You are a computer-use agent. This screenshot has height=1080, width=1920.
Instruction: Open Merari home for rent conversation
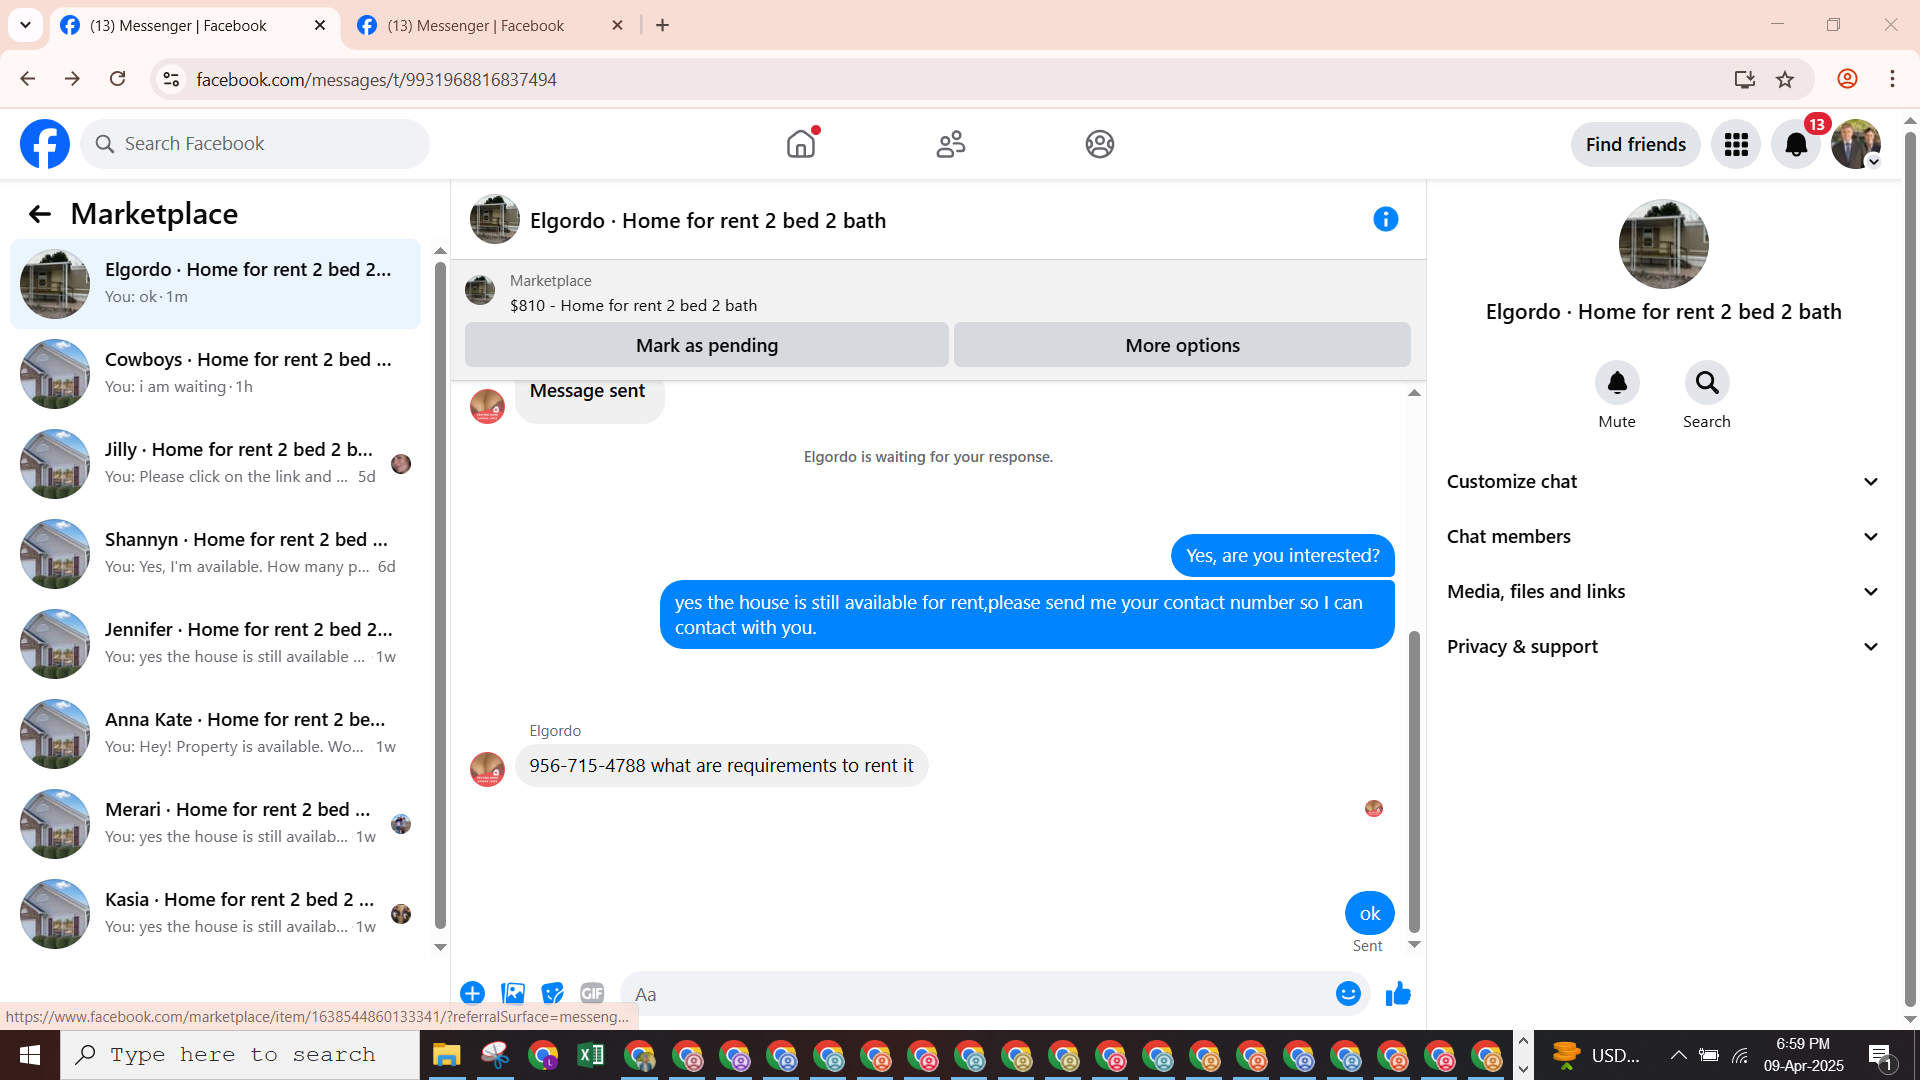[215, 824]
